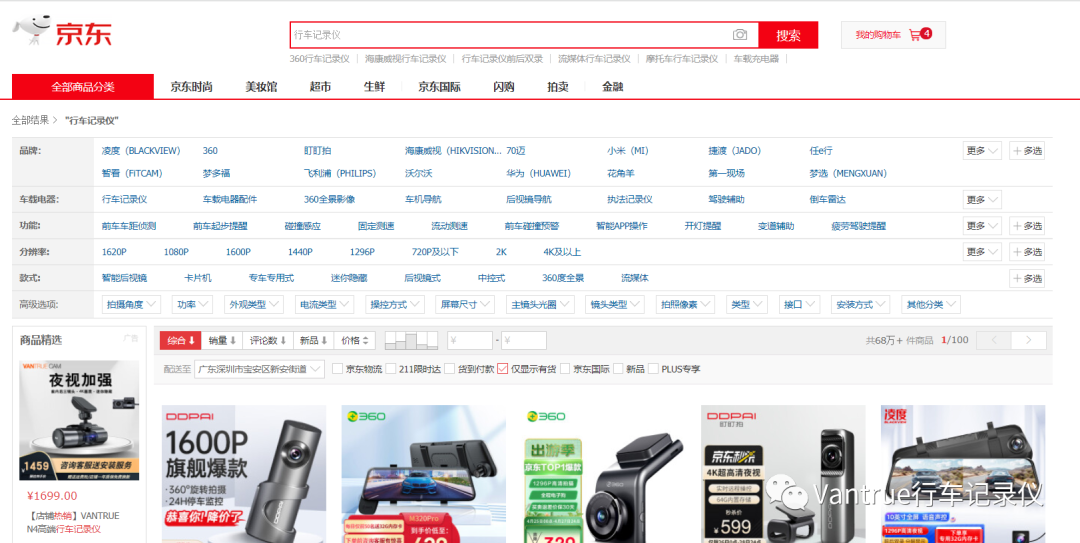Viewport: 1080px width, 543px height.
Task: Sort results by 销量
Action: (x=223, y=340)
